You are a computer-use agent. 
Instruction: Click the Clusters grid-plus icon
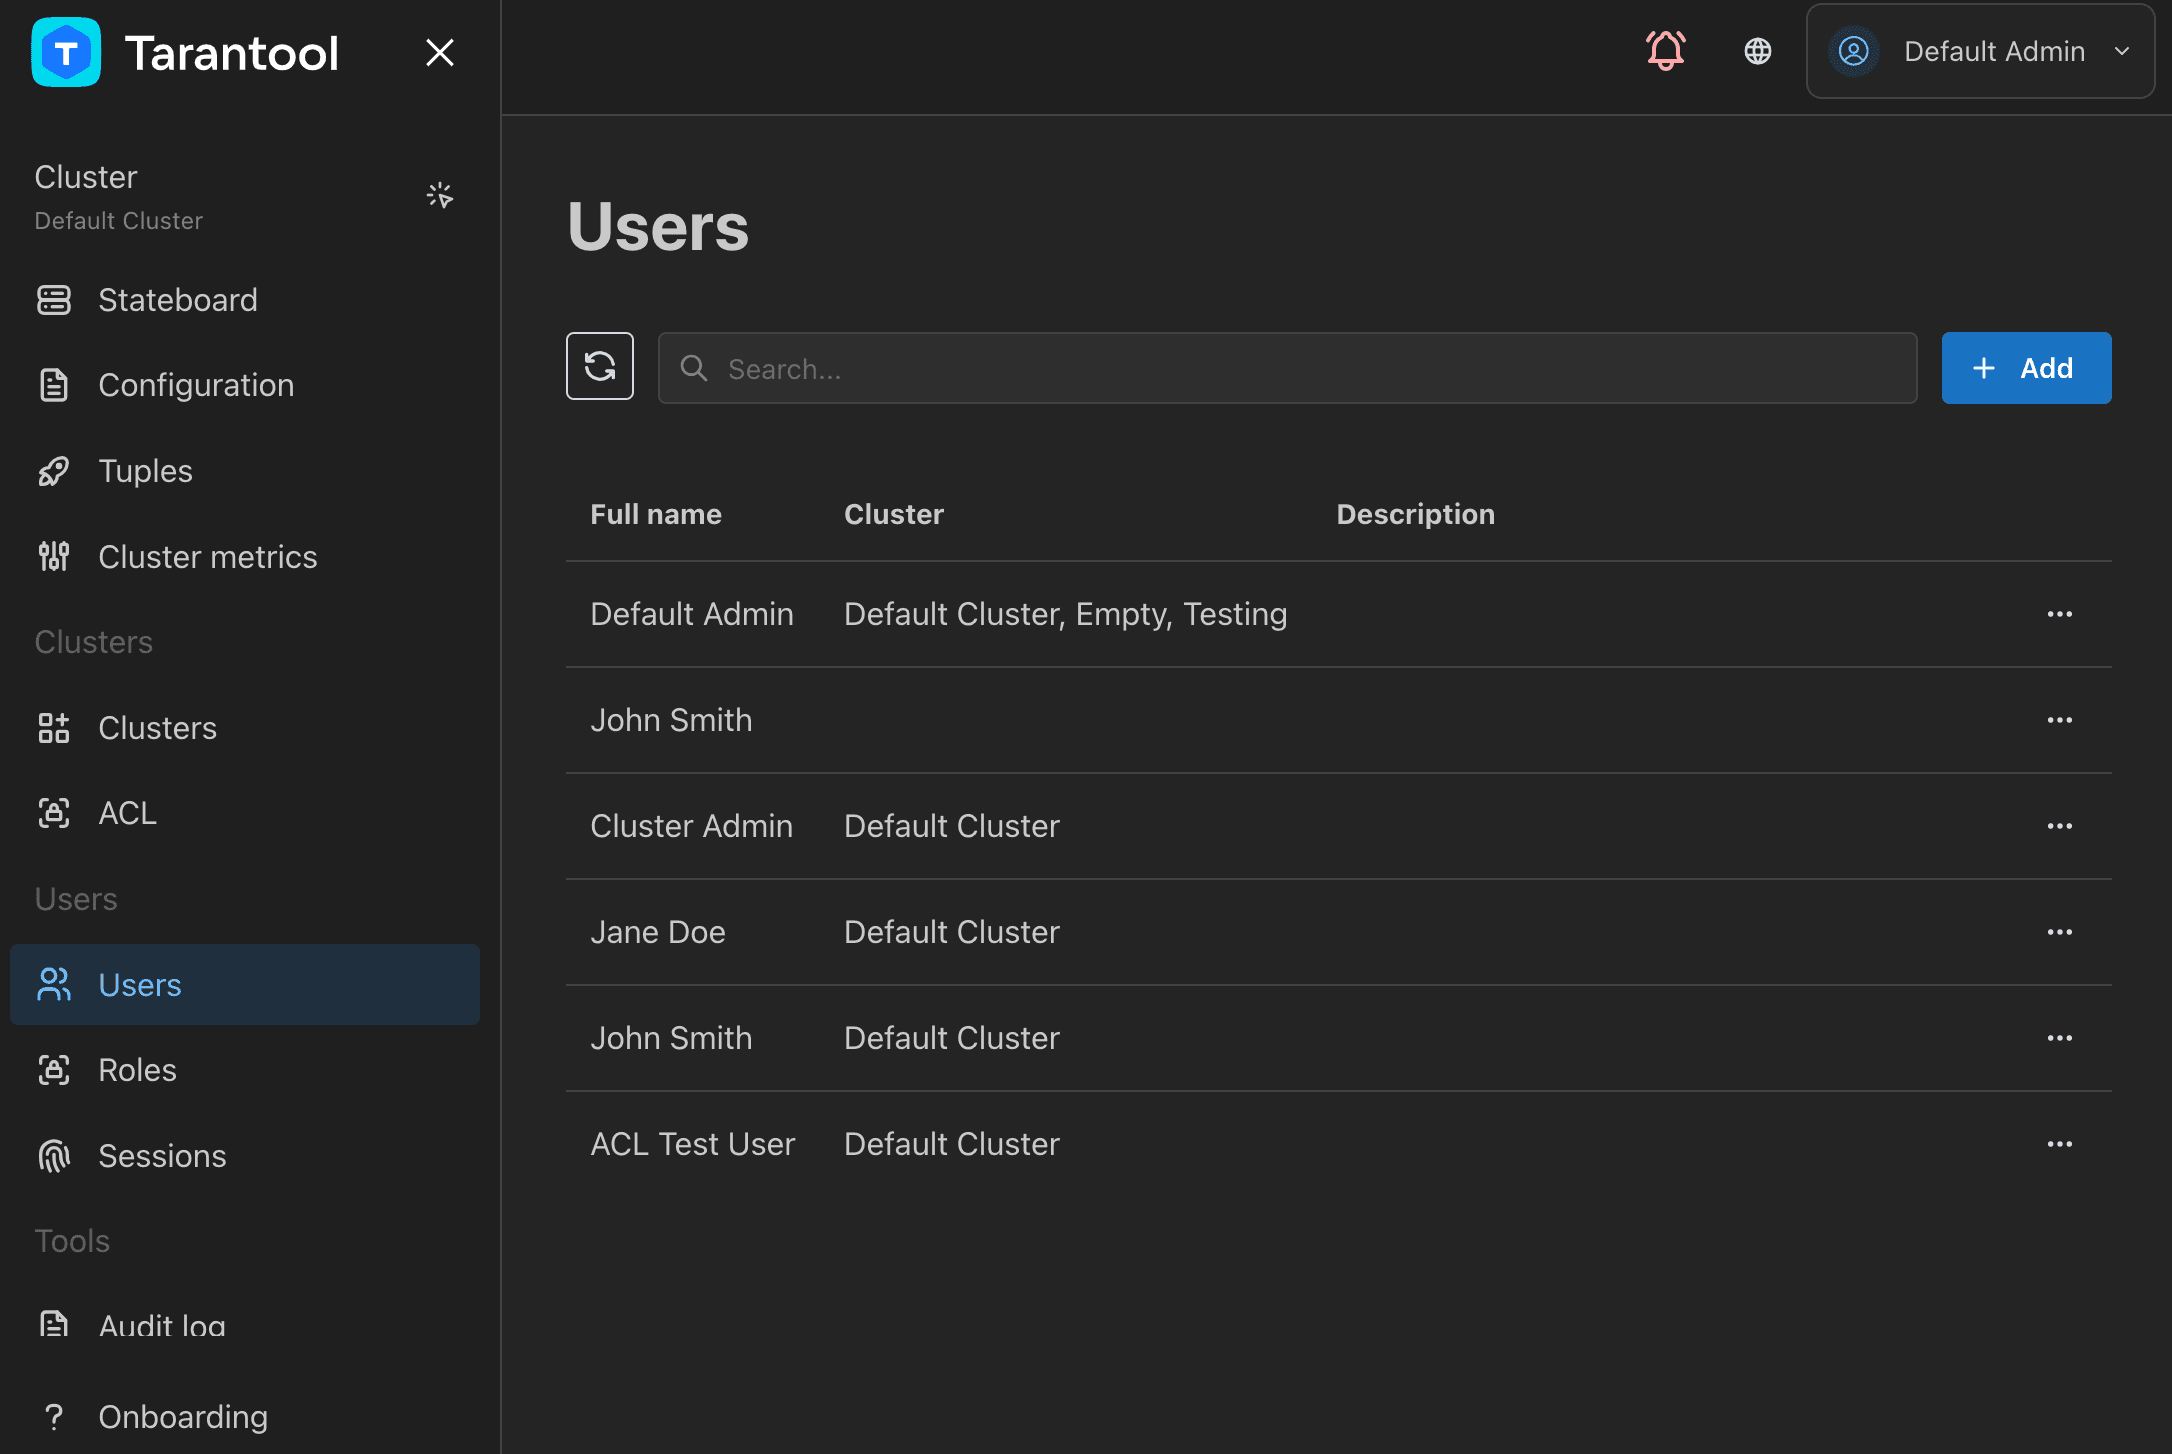(x=54, y=728)
